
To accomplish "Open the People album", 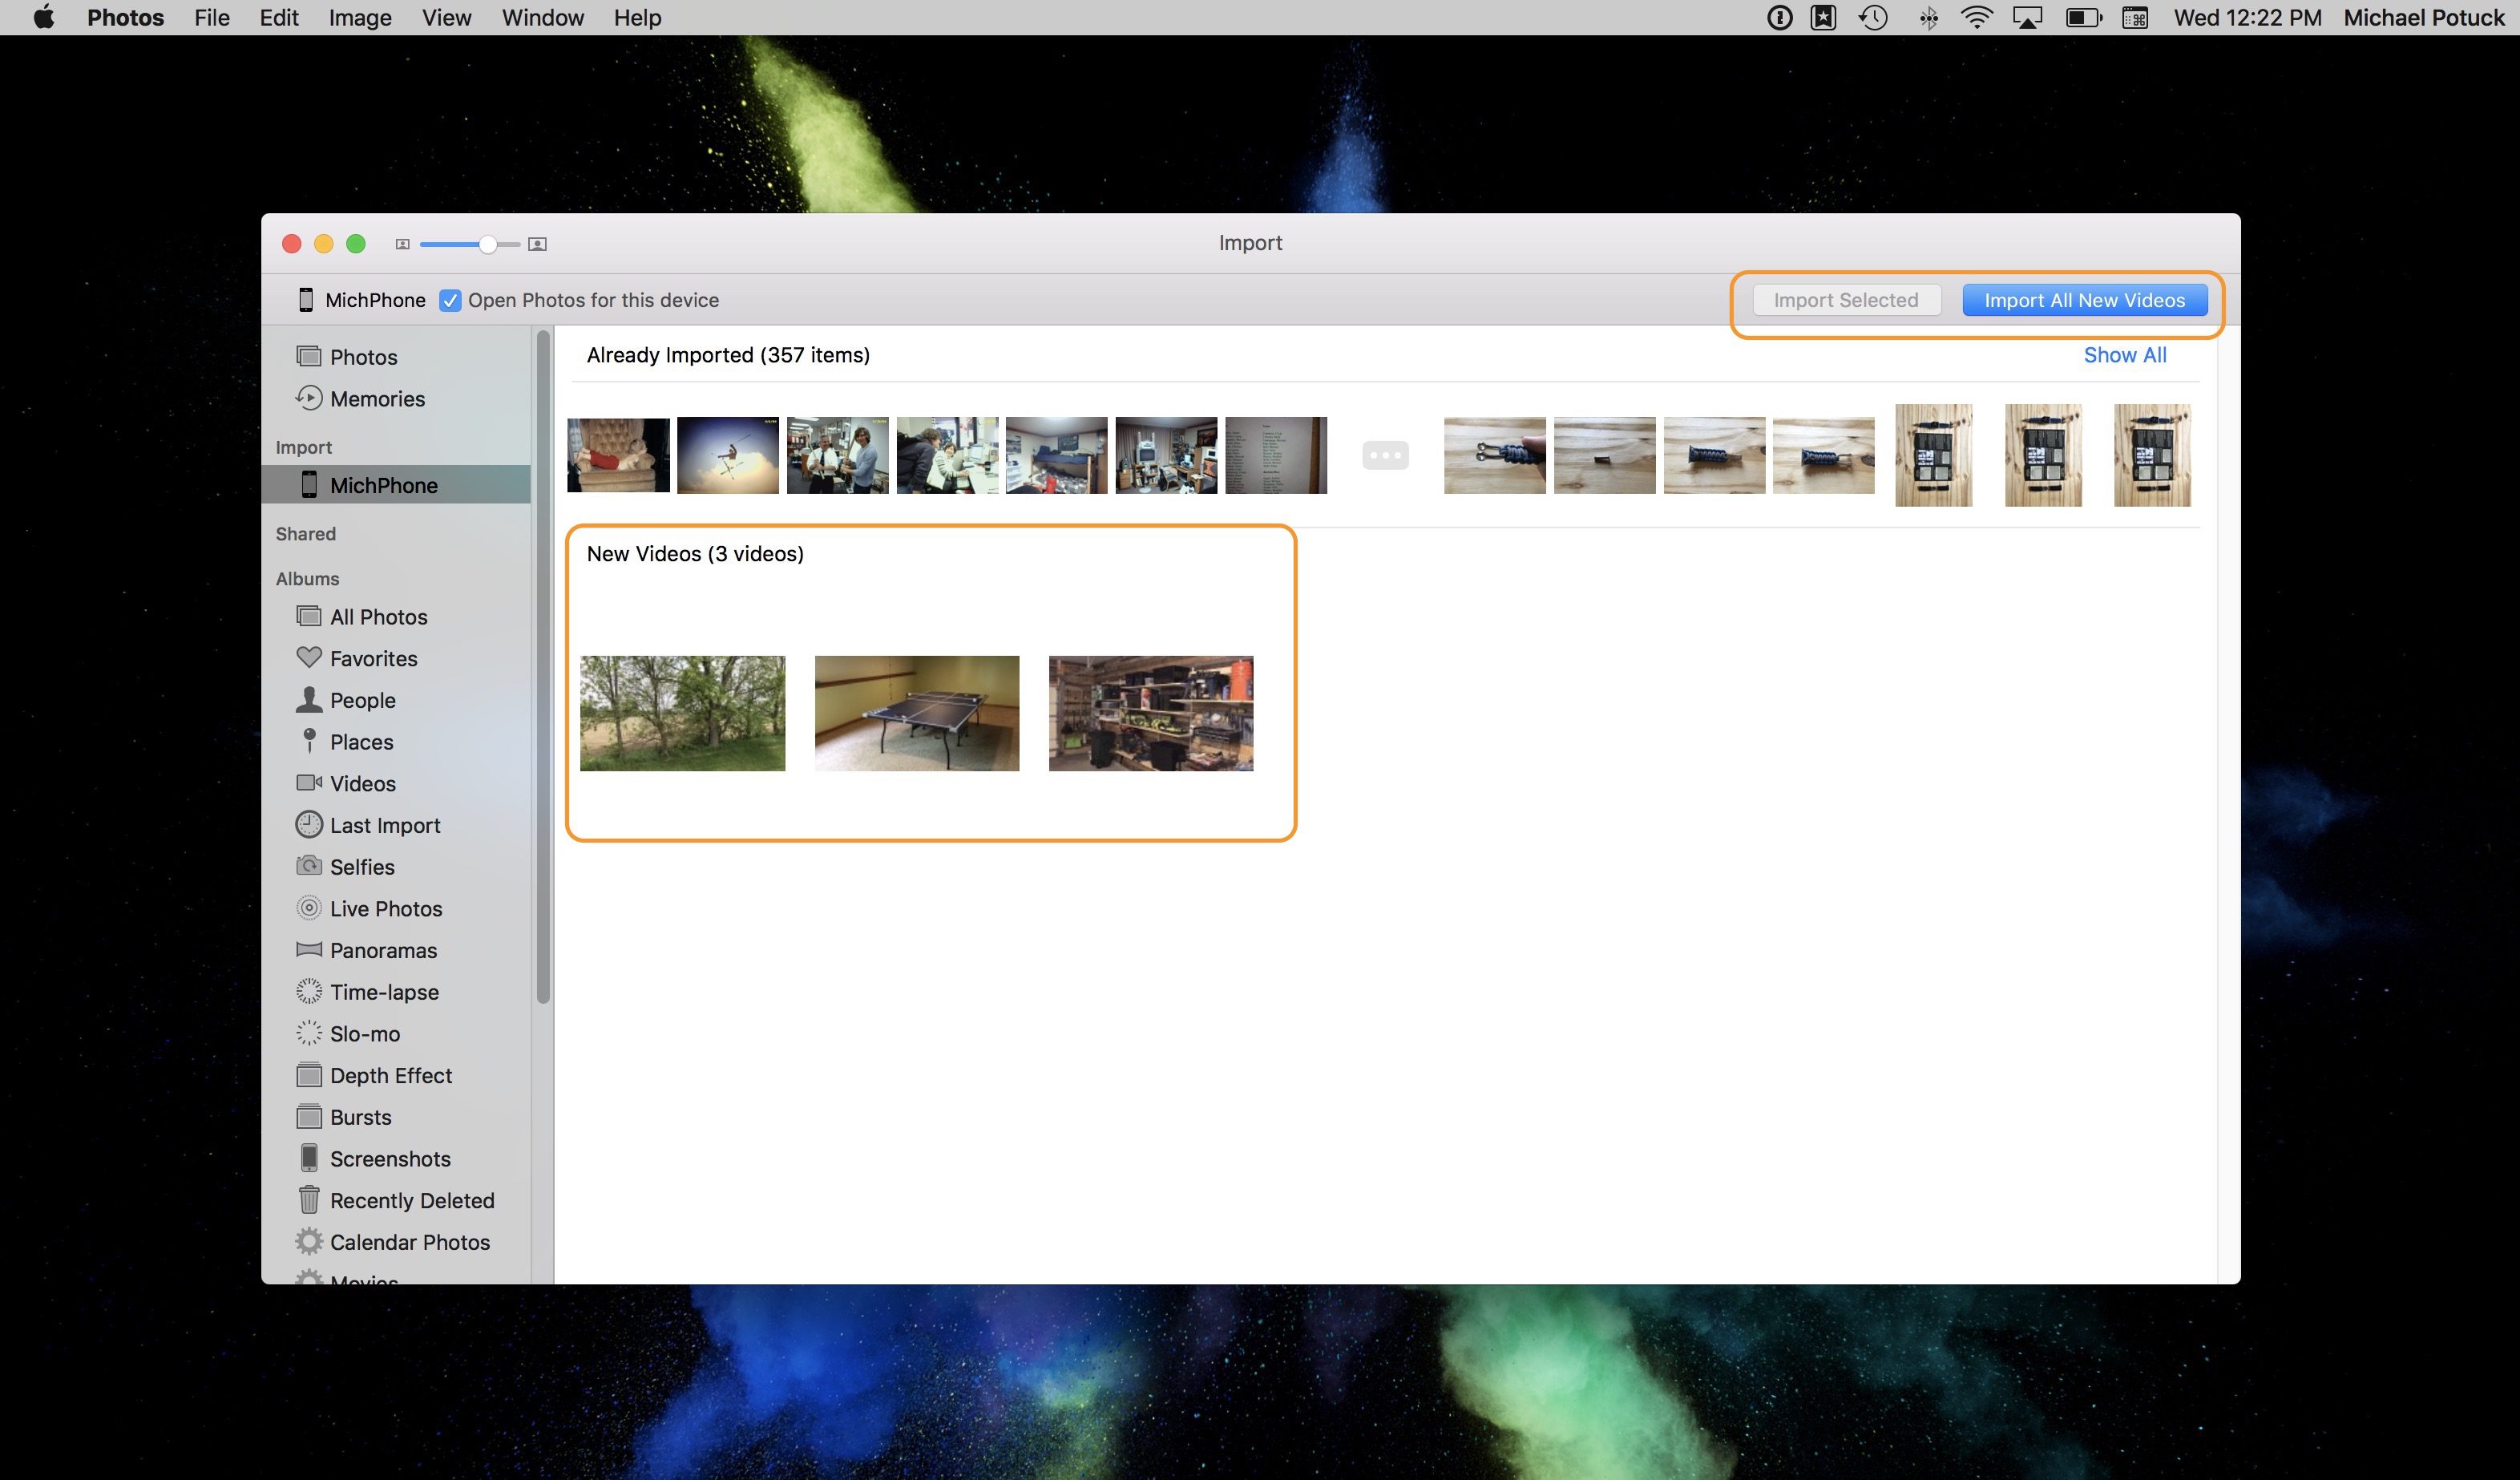I will [x=362, y=700].
